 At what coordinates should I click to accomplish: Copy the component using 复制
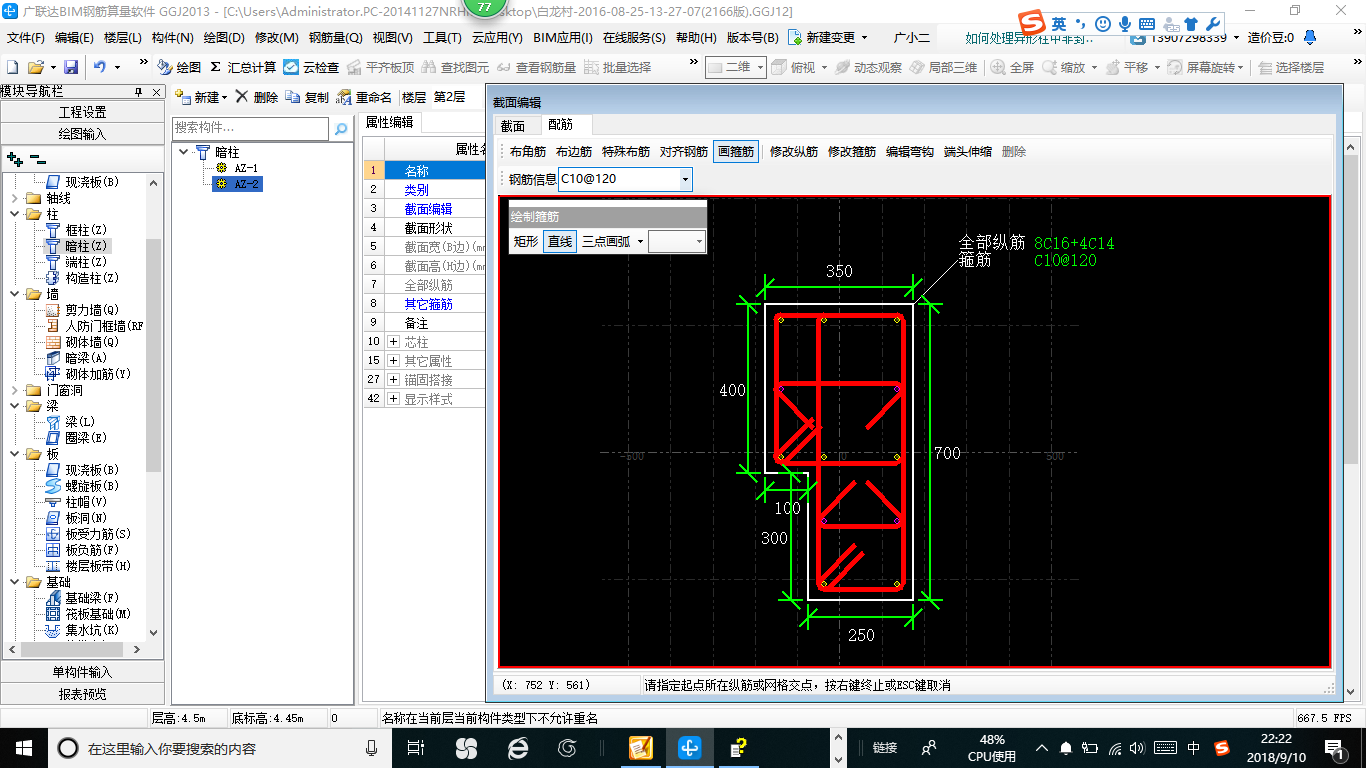[307, 97]
